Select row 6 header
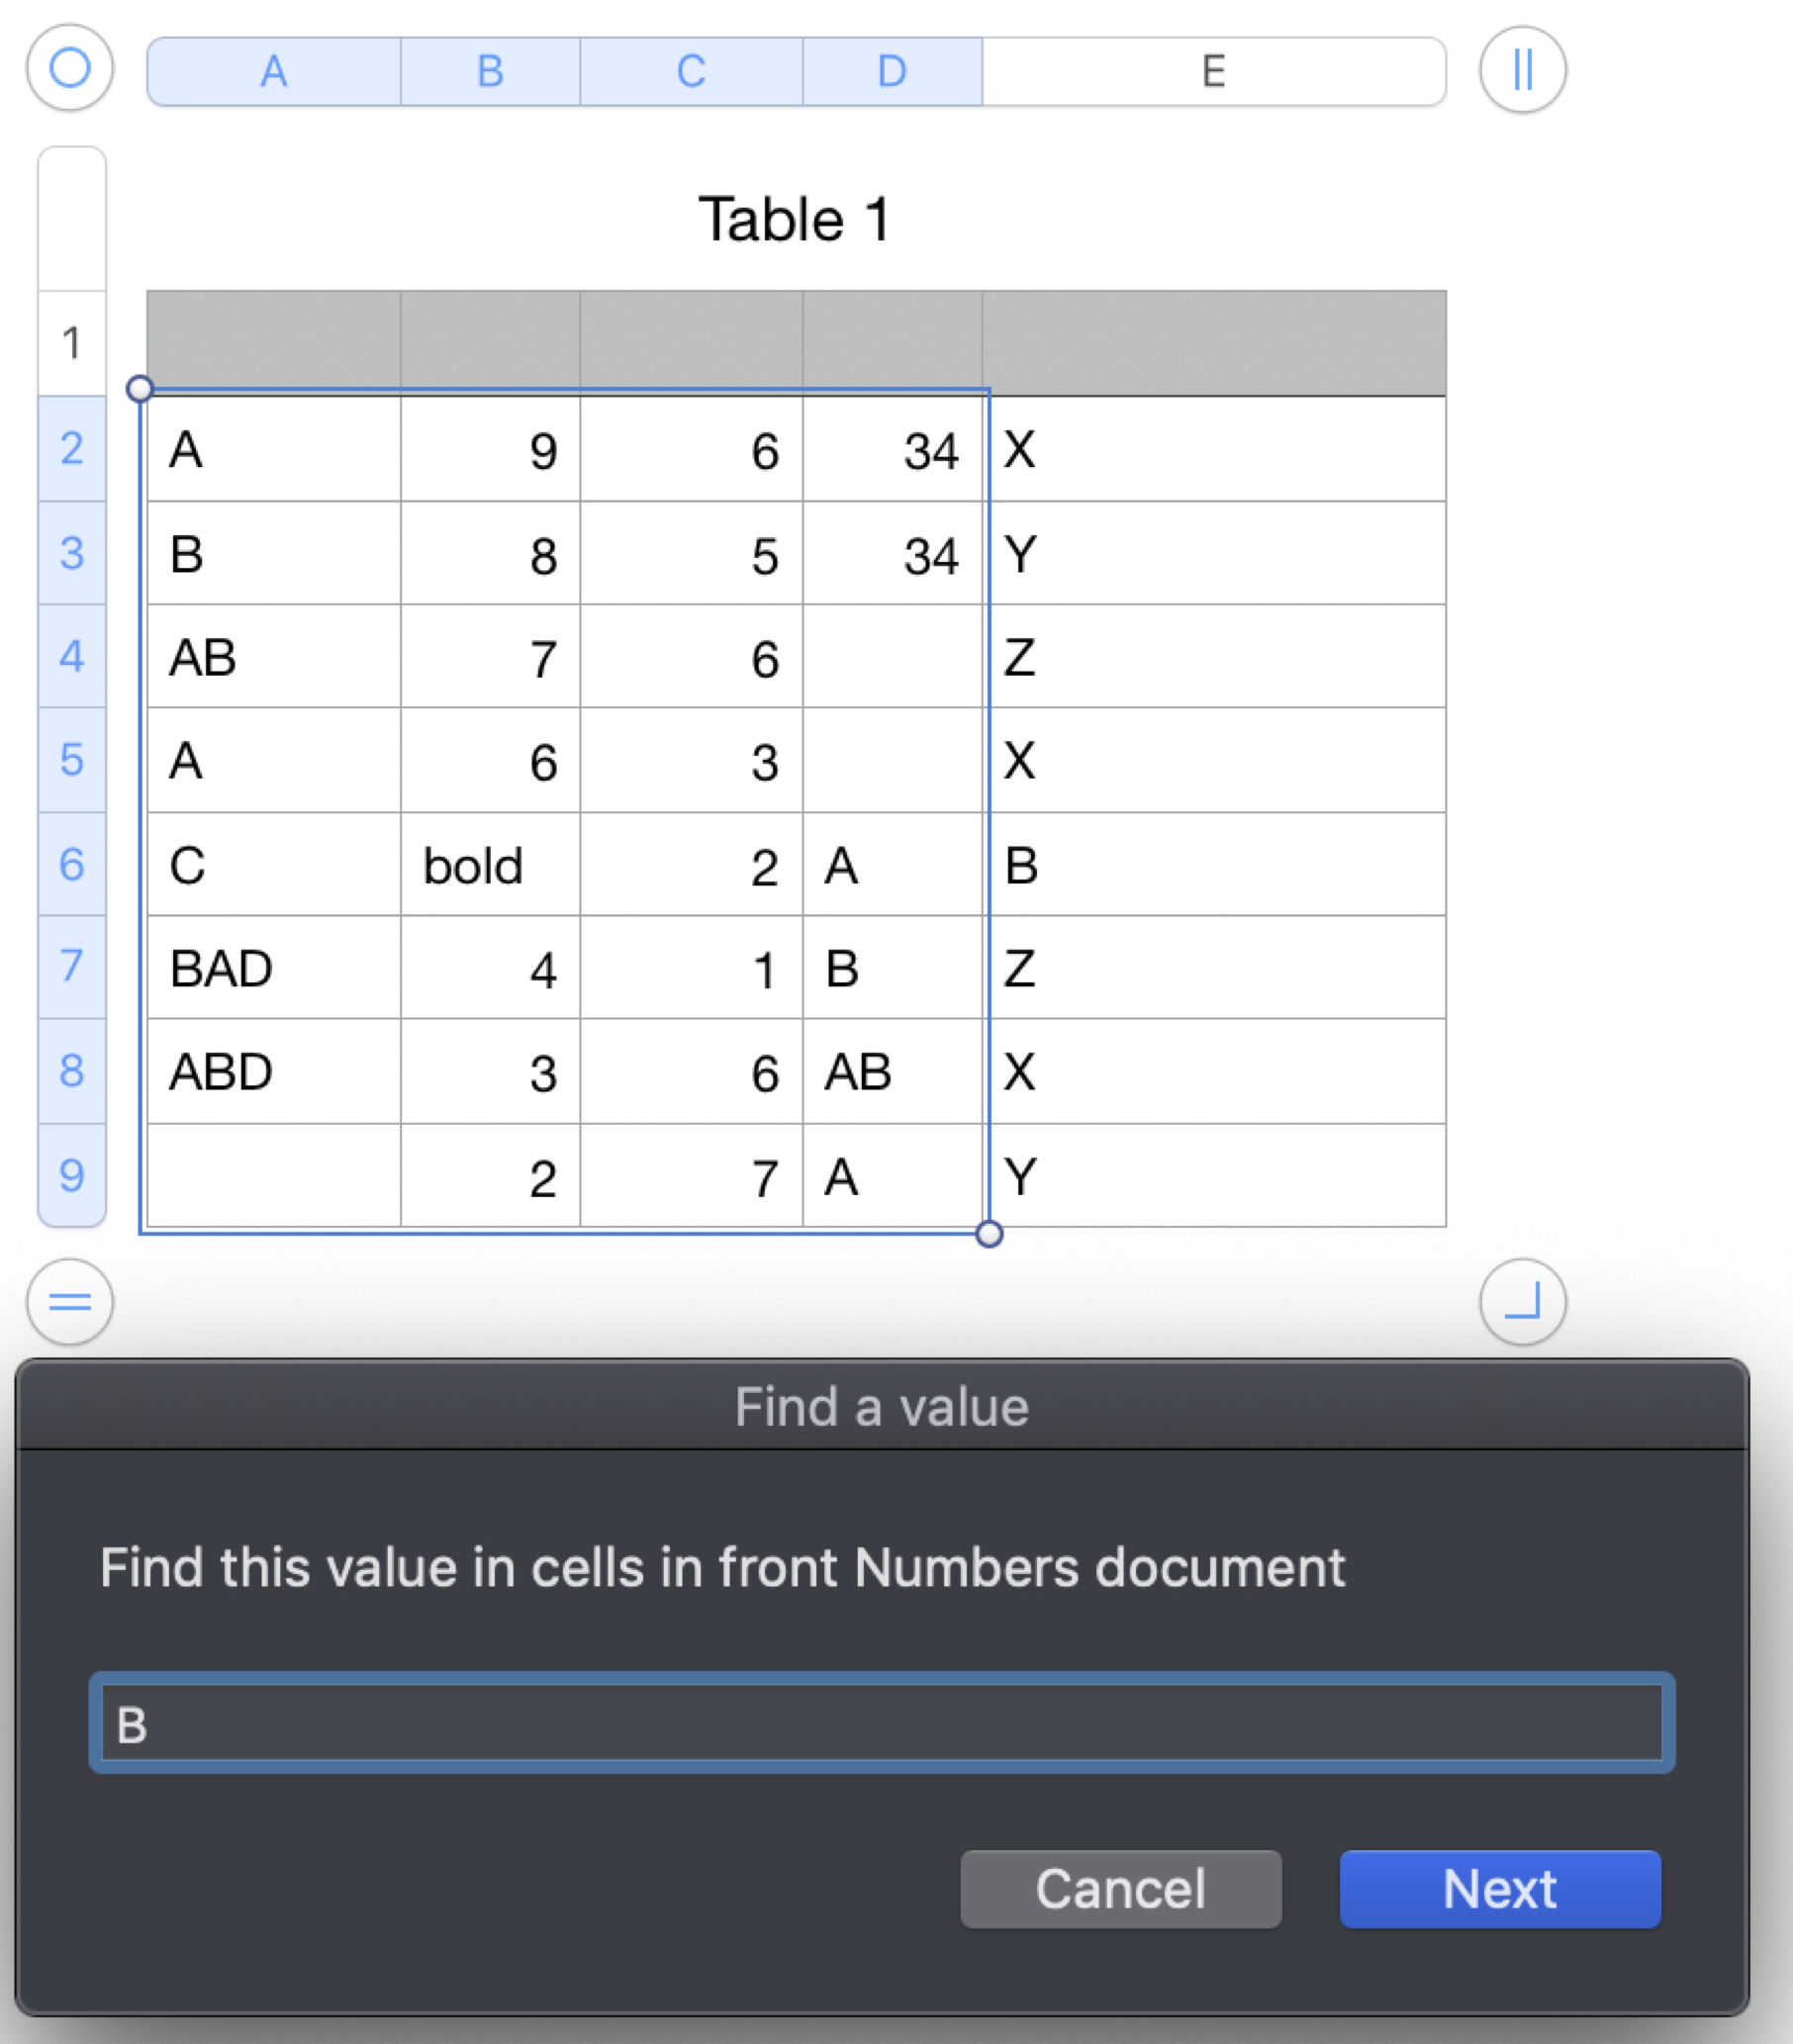 (x=71, y=864)
